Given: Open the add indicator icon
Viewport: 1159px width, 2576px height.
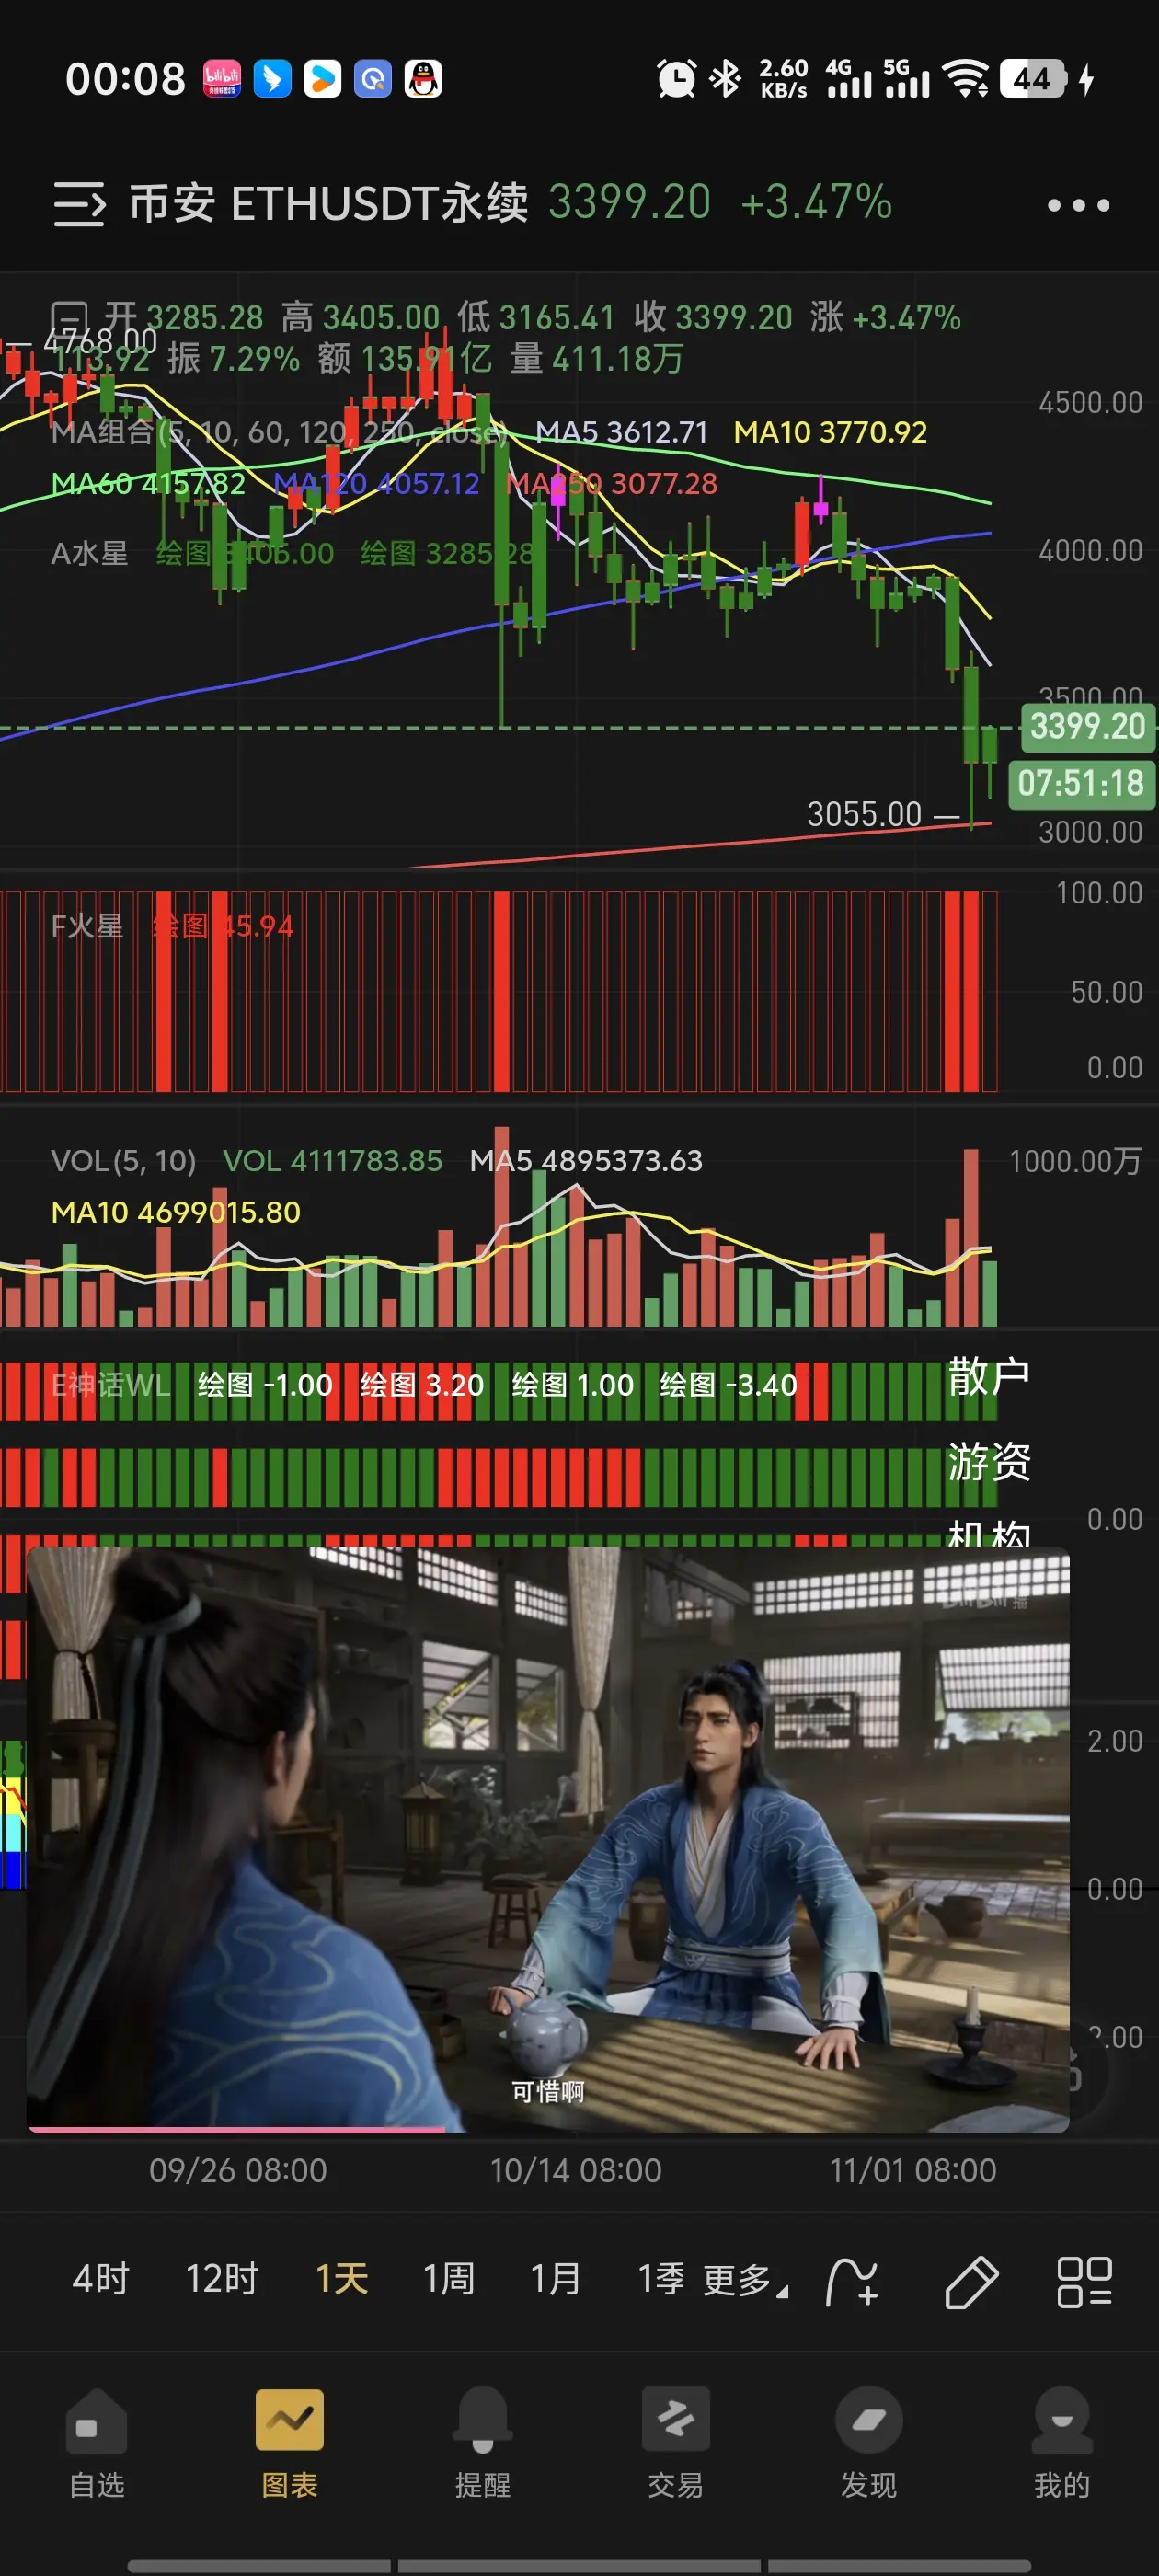Looking at the screenshot, I should pos(852,2281).
